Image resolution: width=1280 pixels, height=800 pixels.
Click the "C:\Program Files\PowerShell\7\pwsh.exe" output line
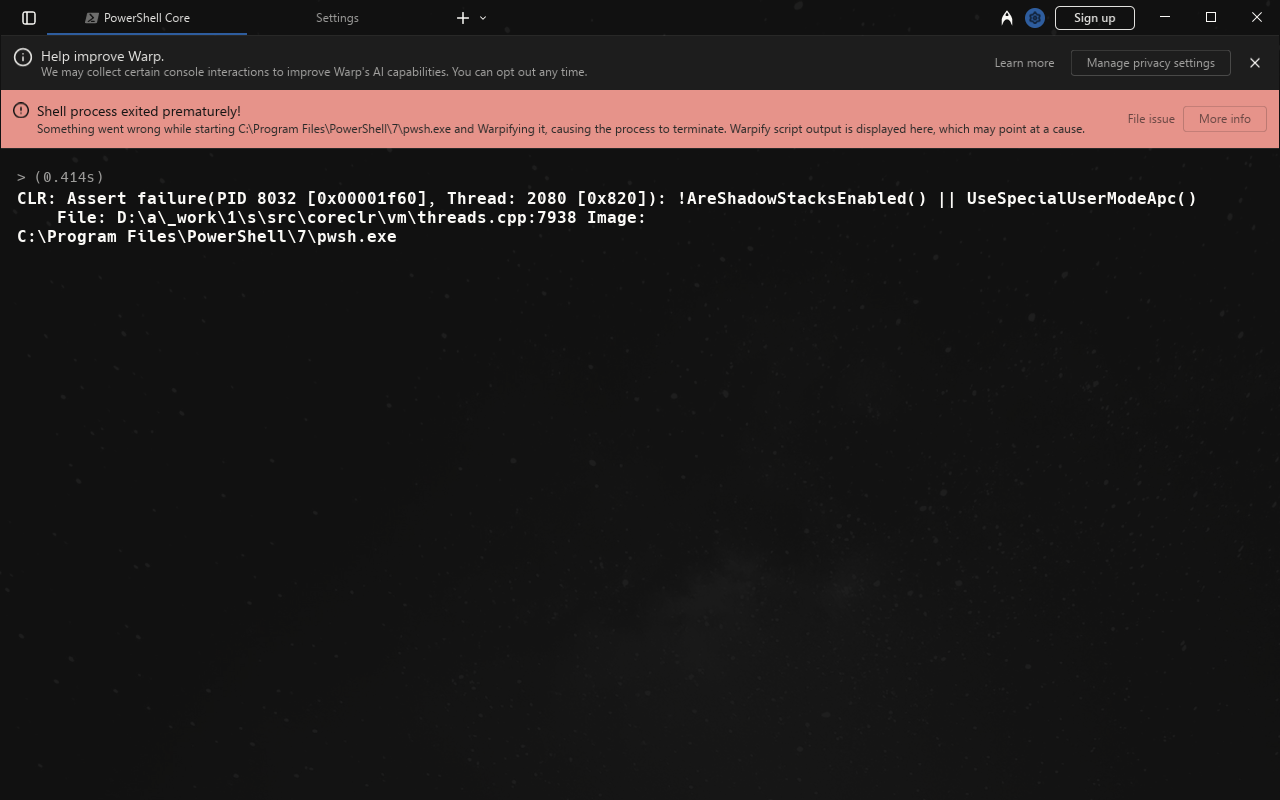[x=207, y=237]
